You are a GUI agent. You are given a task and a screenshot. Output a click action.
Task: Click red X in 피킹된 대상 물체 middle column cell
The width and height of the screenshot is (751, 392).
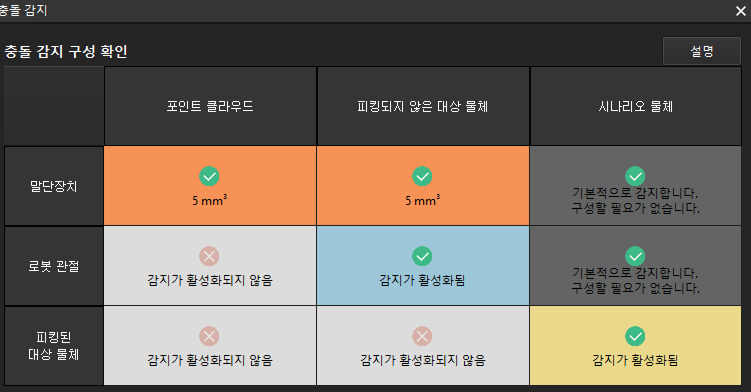tap(422, 336)
